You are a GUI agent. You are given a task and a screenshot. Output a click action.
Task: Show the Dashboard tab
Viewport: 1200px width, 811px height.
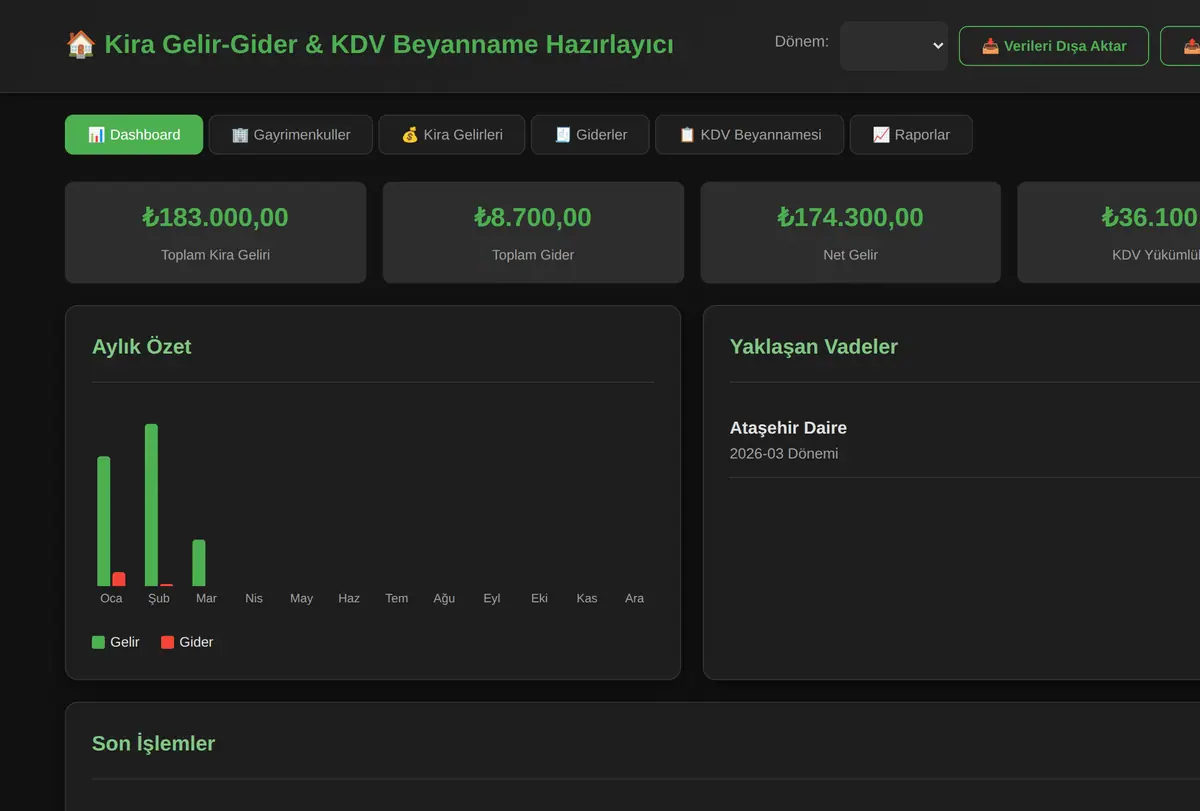(x=134, y=135)
